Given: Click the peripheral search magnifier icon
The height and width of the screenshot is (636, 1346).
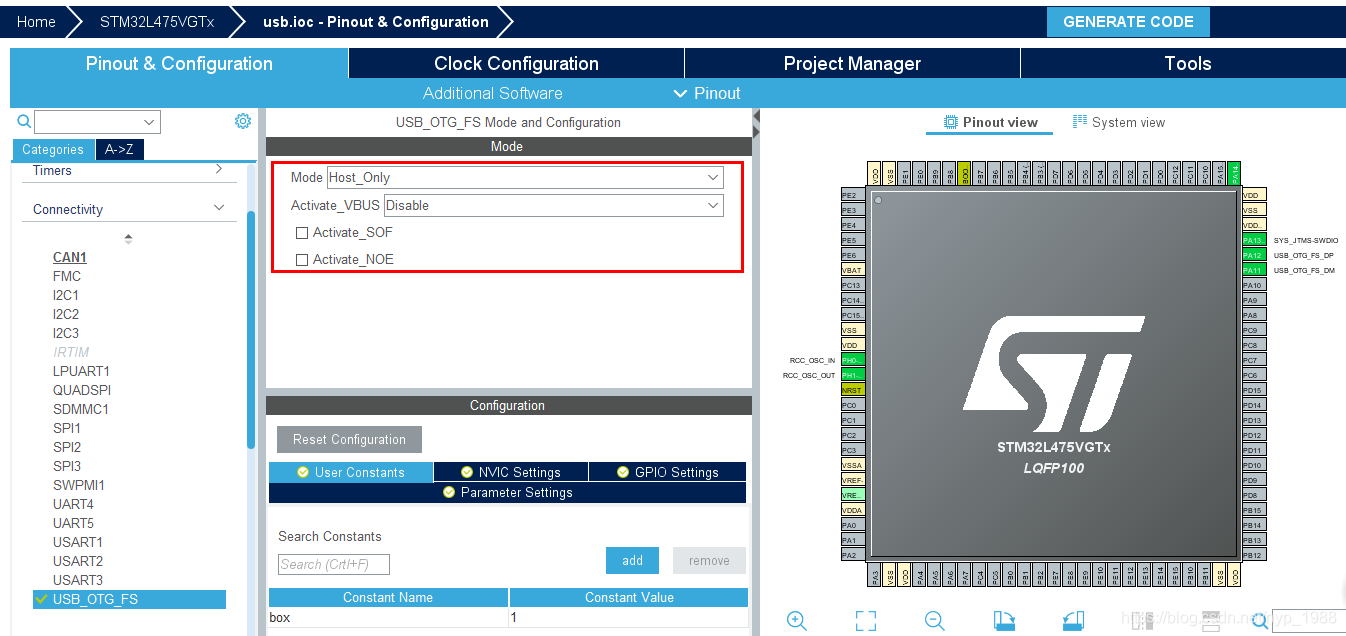Looking at the screenshot, I should [x=24, y=122].
